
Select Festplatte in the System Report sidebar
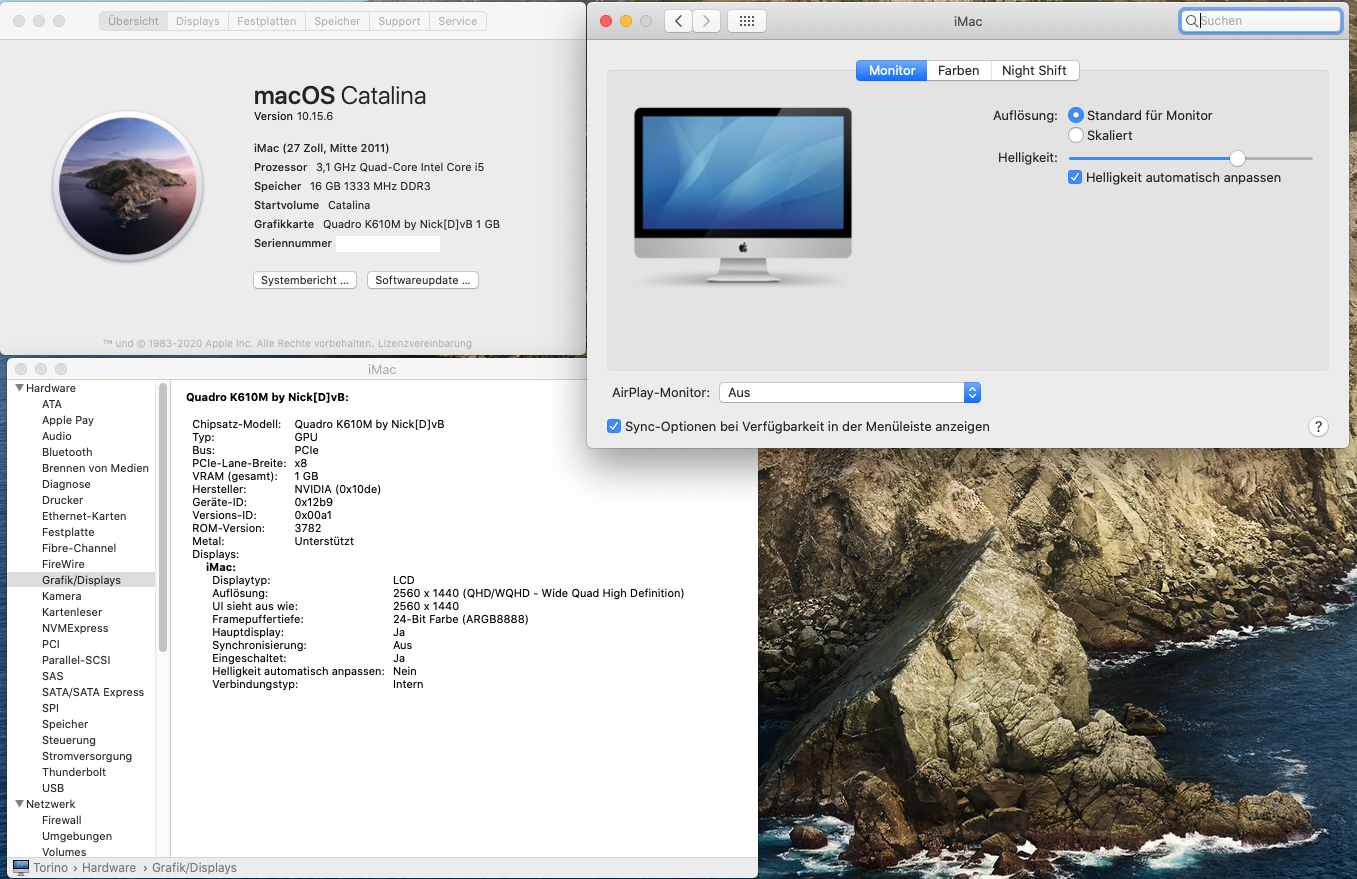click(x=68, y=532)
